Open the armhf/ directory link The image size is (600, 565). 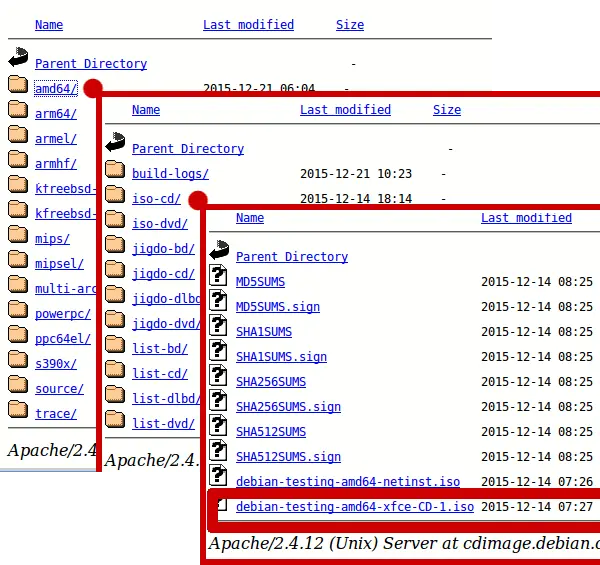(56, 164)
